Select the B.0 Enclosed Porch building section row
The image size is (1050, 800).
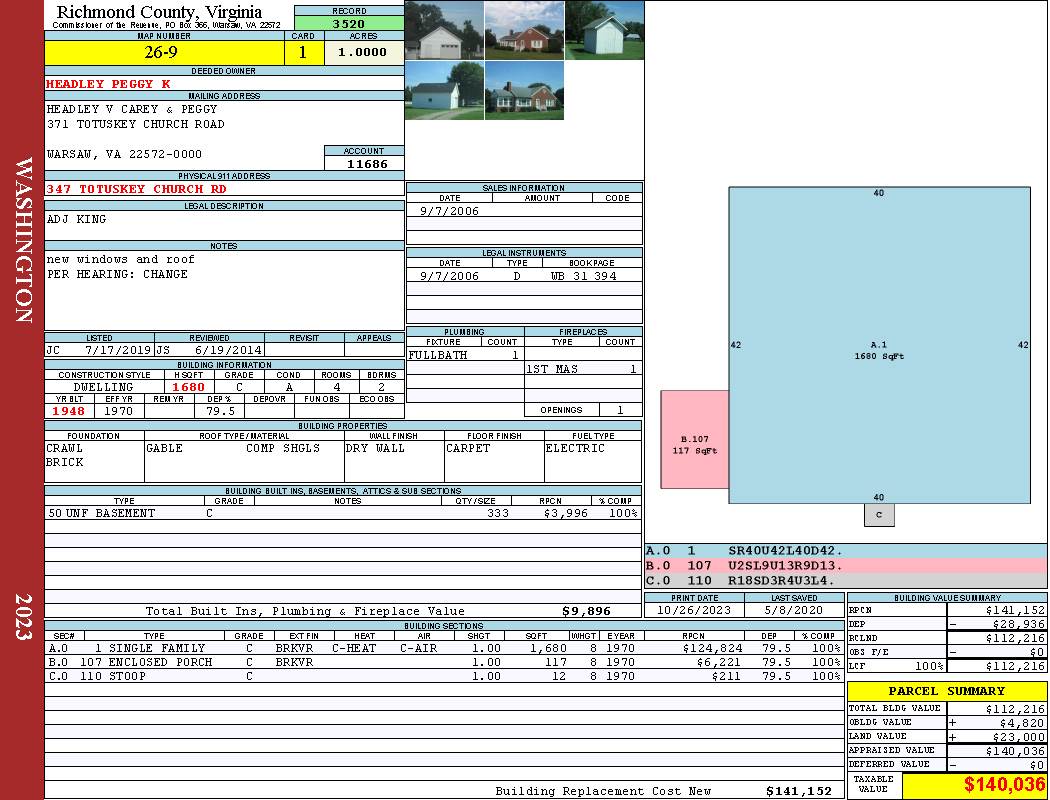click(x=444, y=662)
